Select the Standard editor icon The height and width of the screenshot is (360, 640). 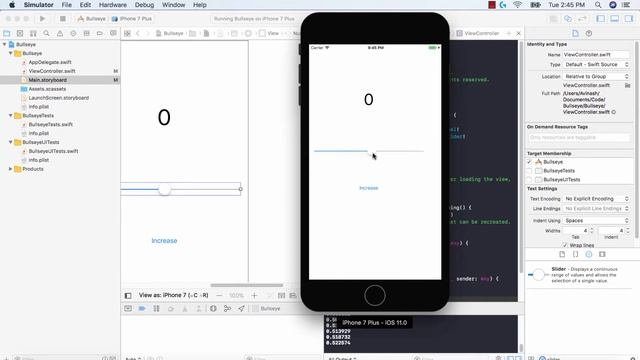tap(553, 19)
